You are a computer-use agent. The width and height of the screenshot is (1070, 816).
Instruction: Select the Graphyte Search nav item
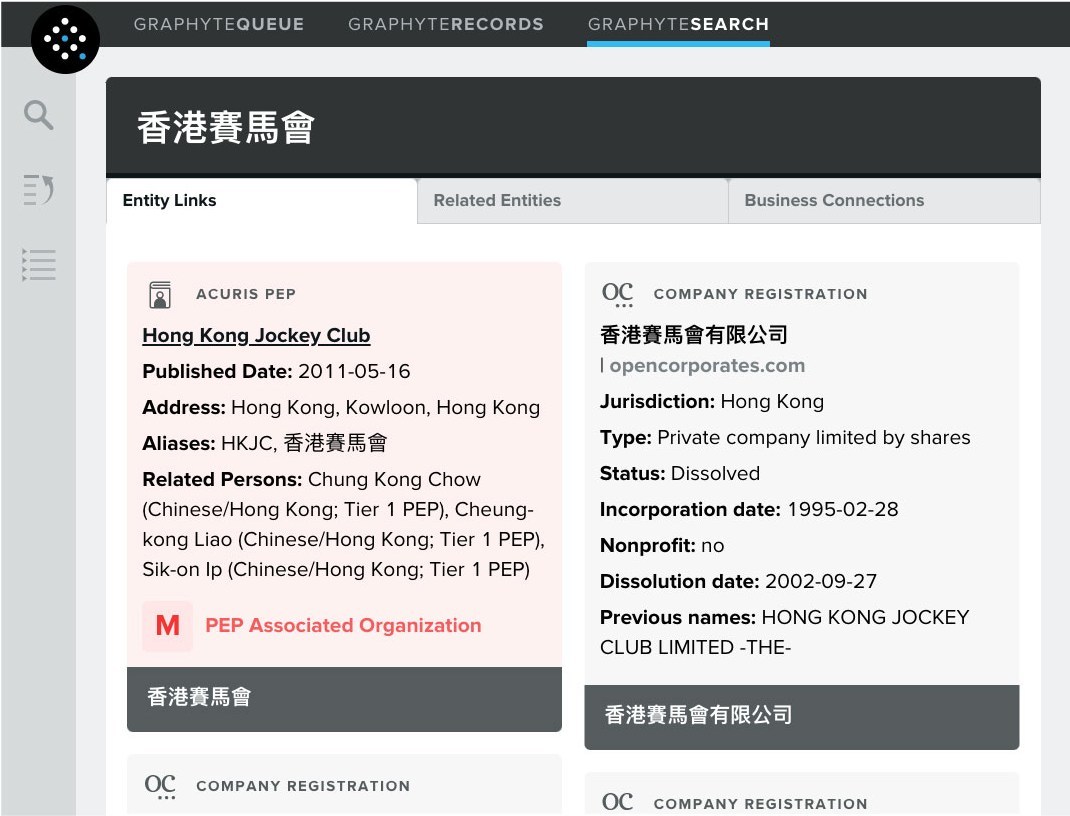(x=678, y=24)
